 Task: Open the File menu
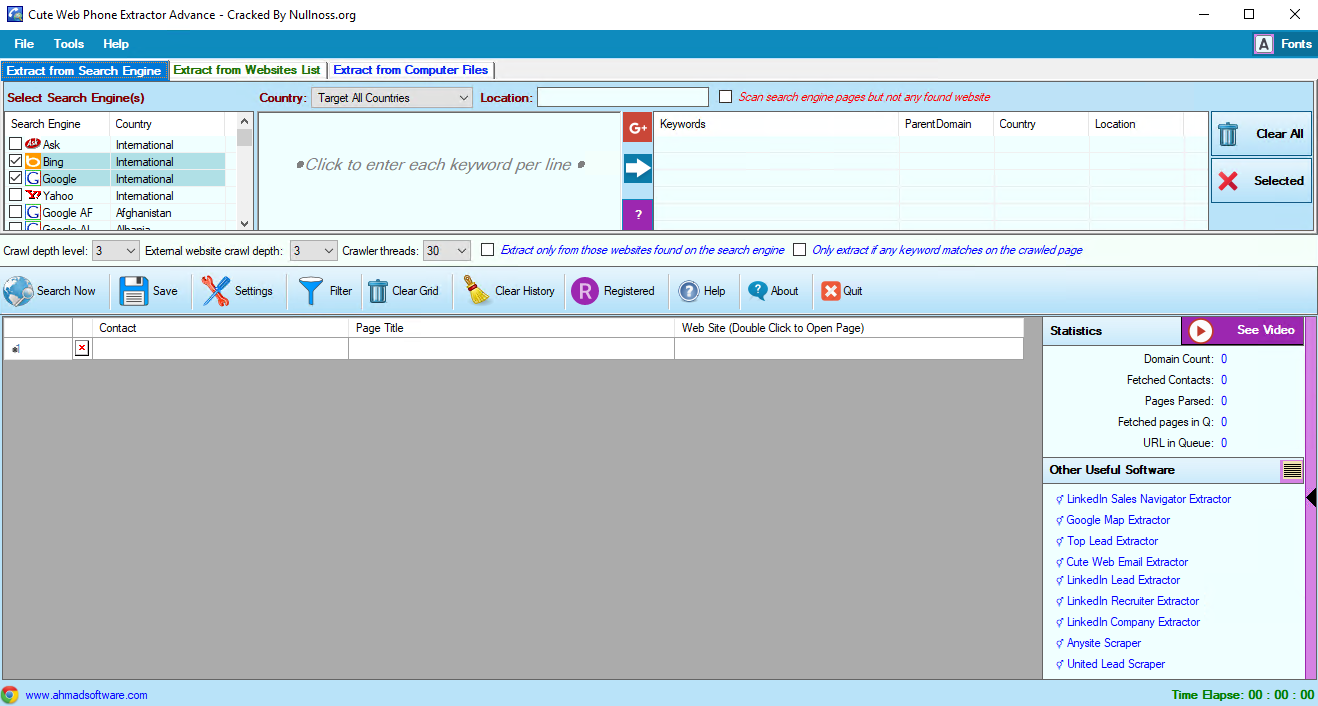coord(24,44)
